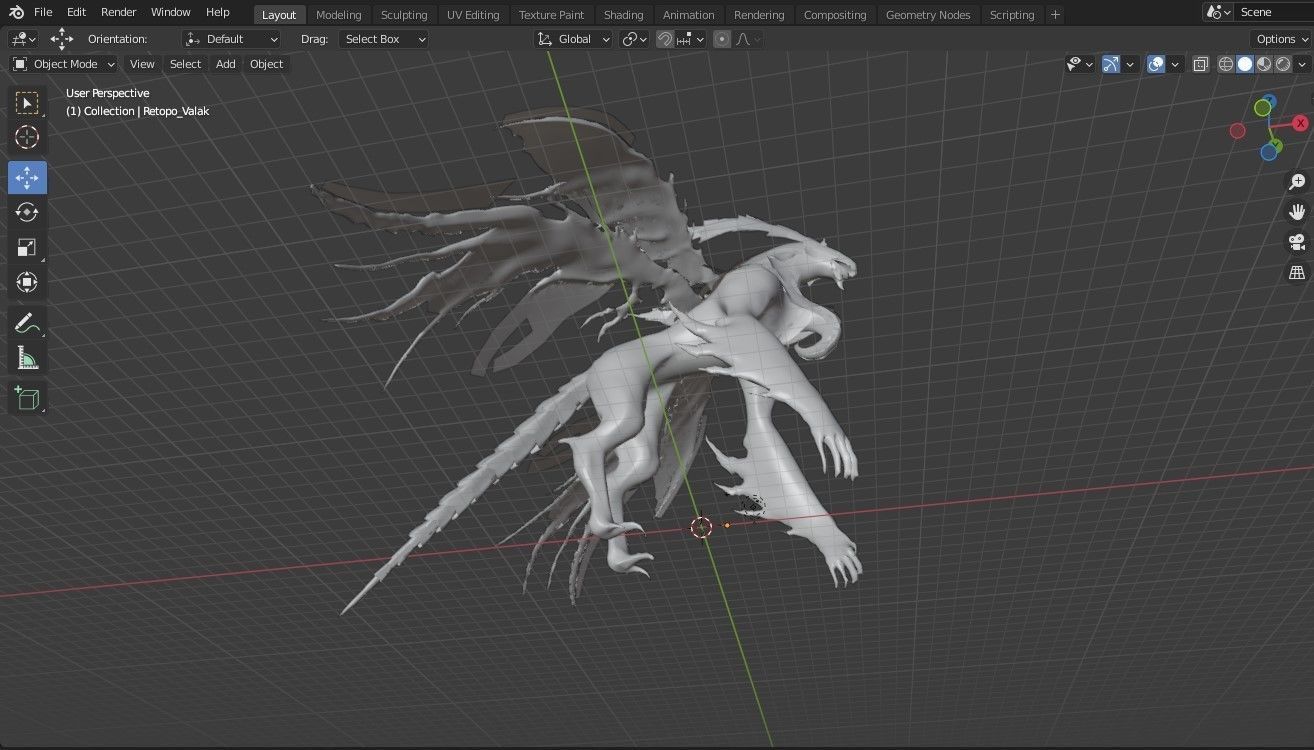Expand the viewport shading options arrow
The image size is (1314, 750).
pos(1302,64)
